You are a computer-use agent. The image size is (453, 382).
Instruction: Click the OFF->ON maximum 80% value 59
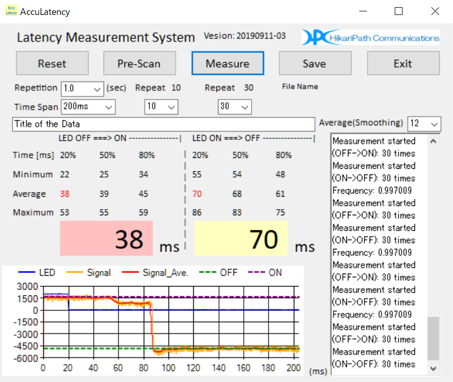pyautogui.click(x=143, y=212)
